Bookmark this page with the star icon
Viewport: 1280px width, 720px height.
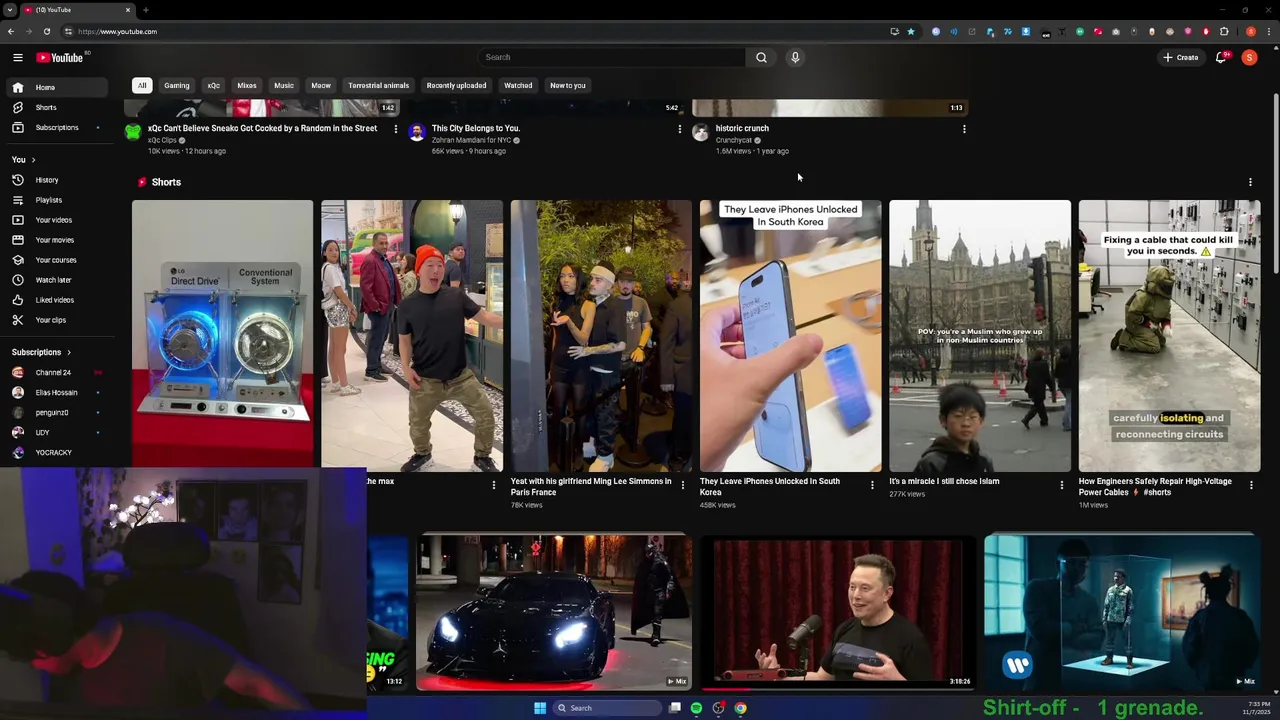point(910,31)
